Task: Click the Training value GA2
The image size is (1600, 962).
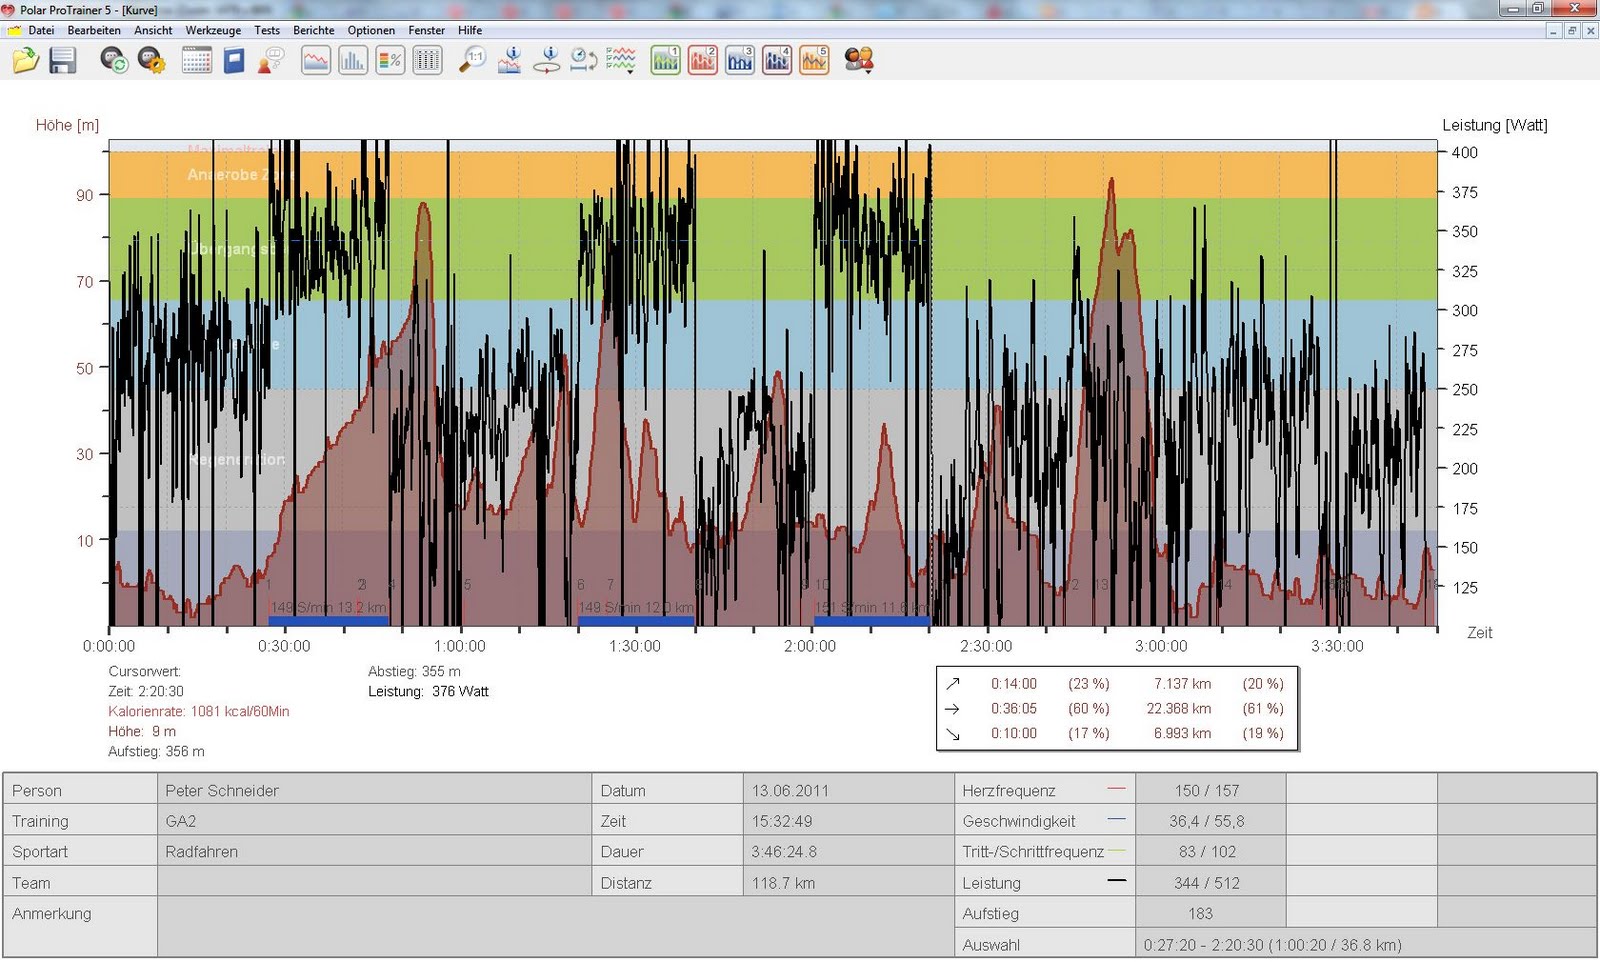Action: (181, 821)
